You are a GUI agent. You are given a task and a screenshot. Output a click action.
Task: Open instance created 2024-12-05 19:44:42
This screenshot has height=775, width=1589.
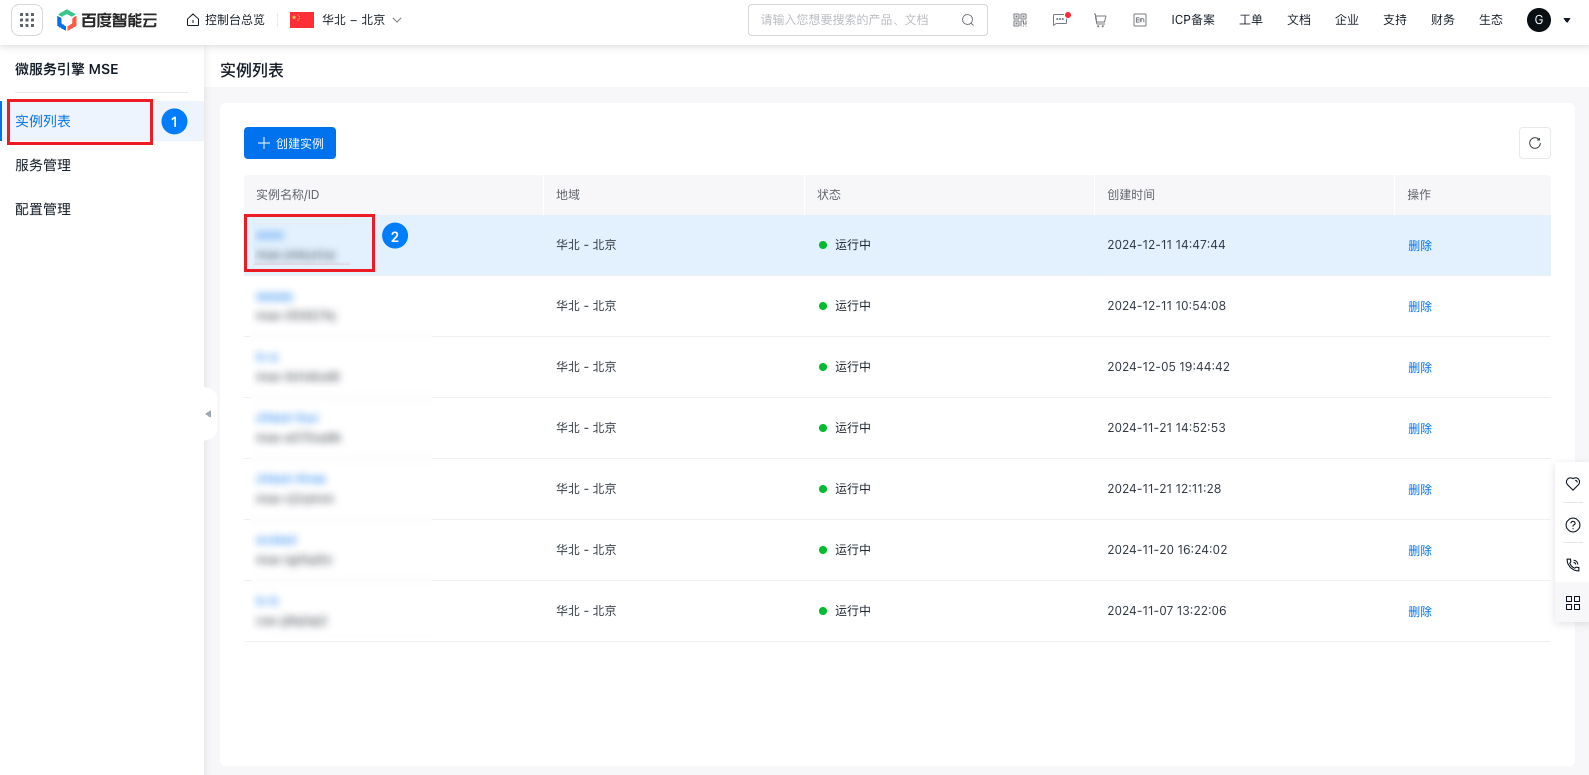(x=267, y=357)
